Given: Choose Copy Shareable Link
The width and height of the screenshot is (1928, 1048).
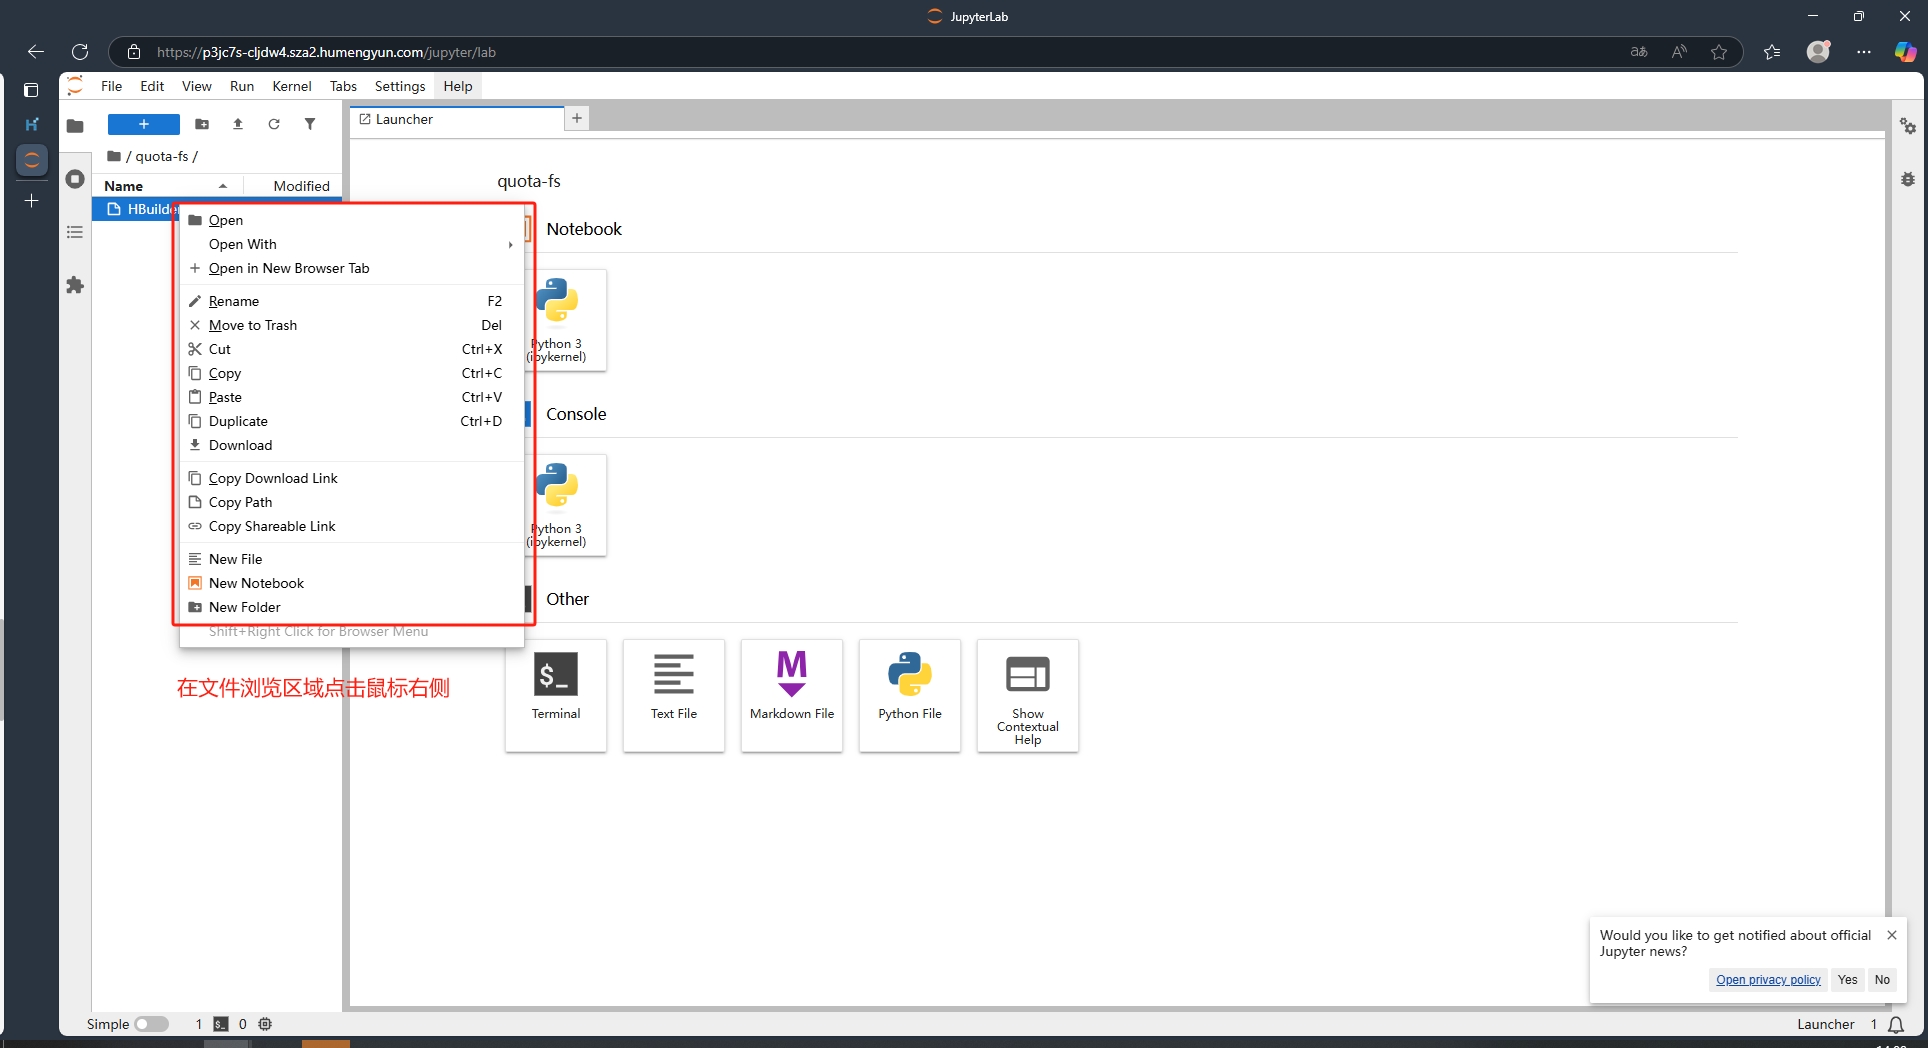Looking at the screenshot, I should click(x=351, y=526).
